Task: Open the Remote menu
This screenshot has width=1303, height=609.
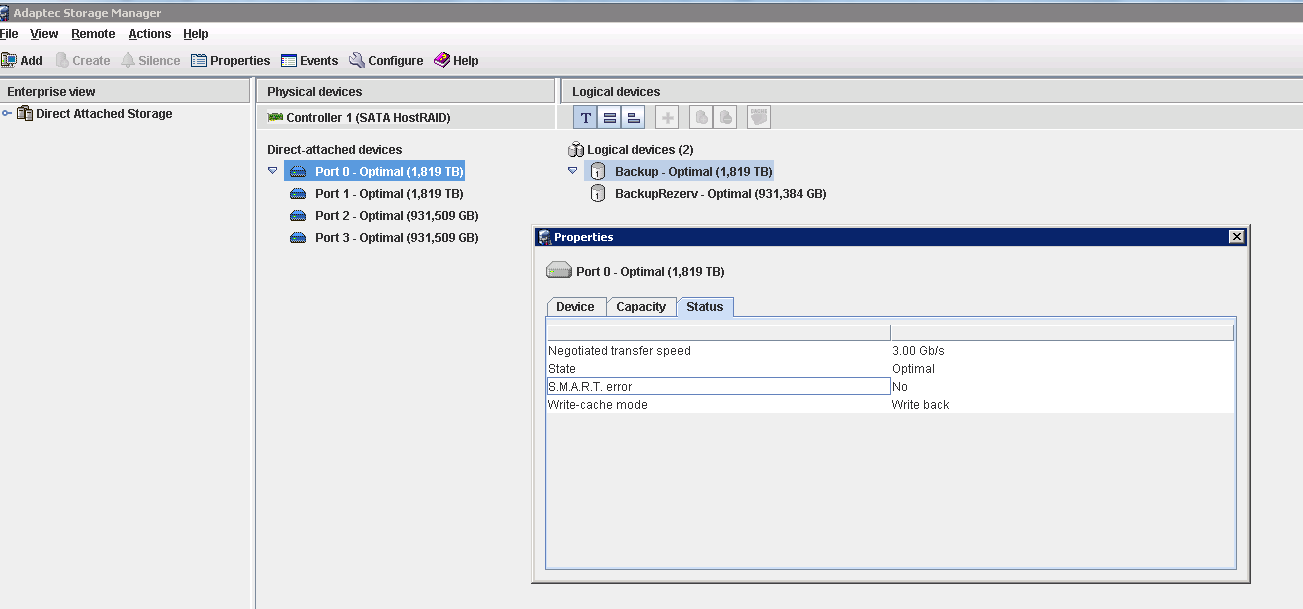Action: pyautogui.click(x=93, y=34)
